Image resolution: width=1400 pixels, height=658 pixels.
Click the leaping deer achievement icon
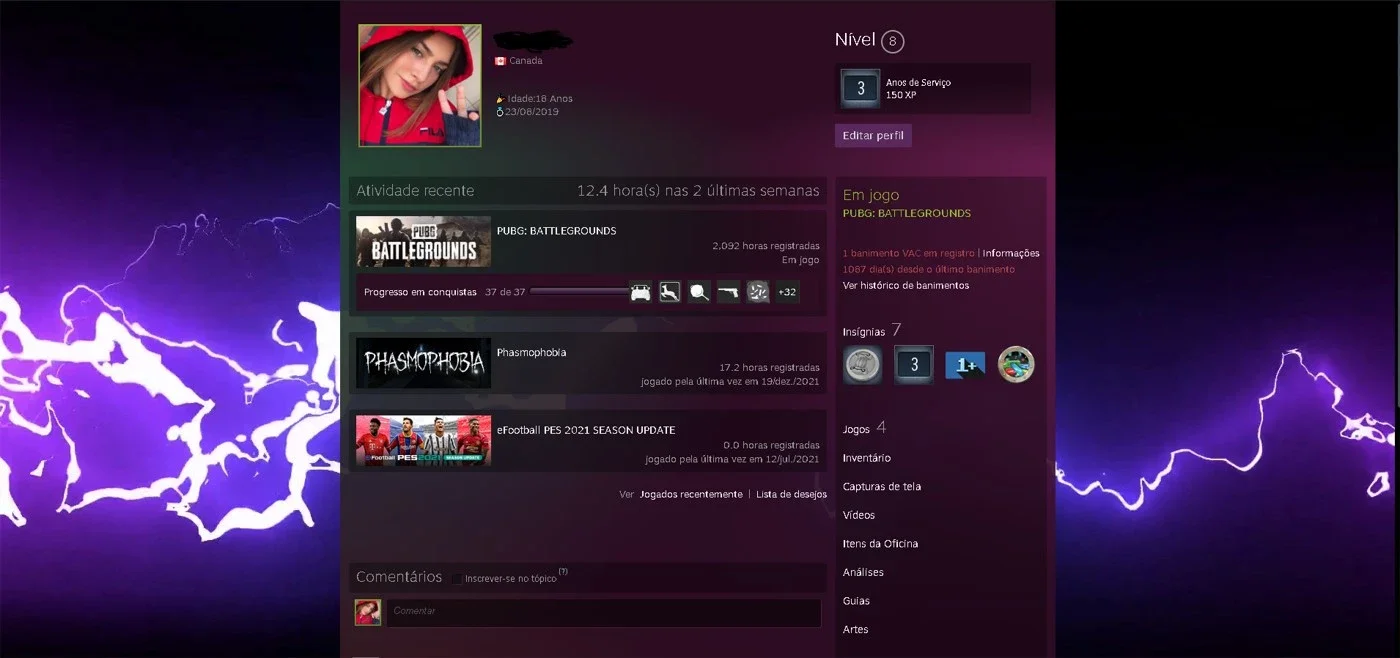pyautogui.click(x=670, y=292)
